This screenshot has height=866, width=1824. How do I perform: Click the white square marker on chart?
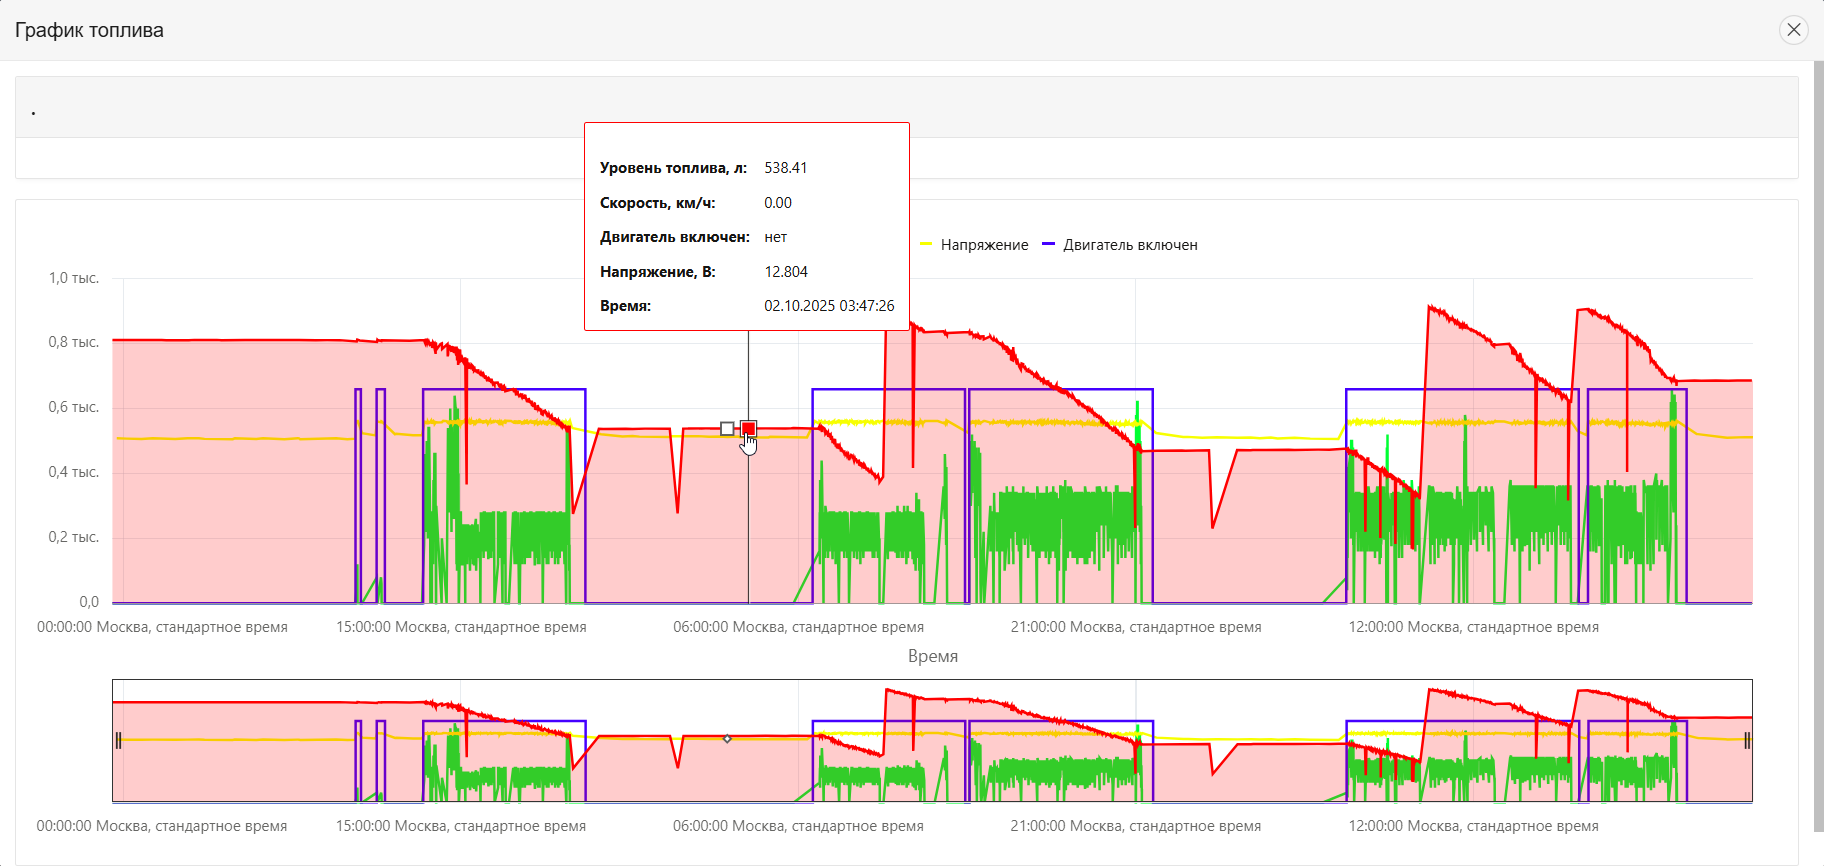click(x=727, y=429)
